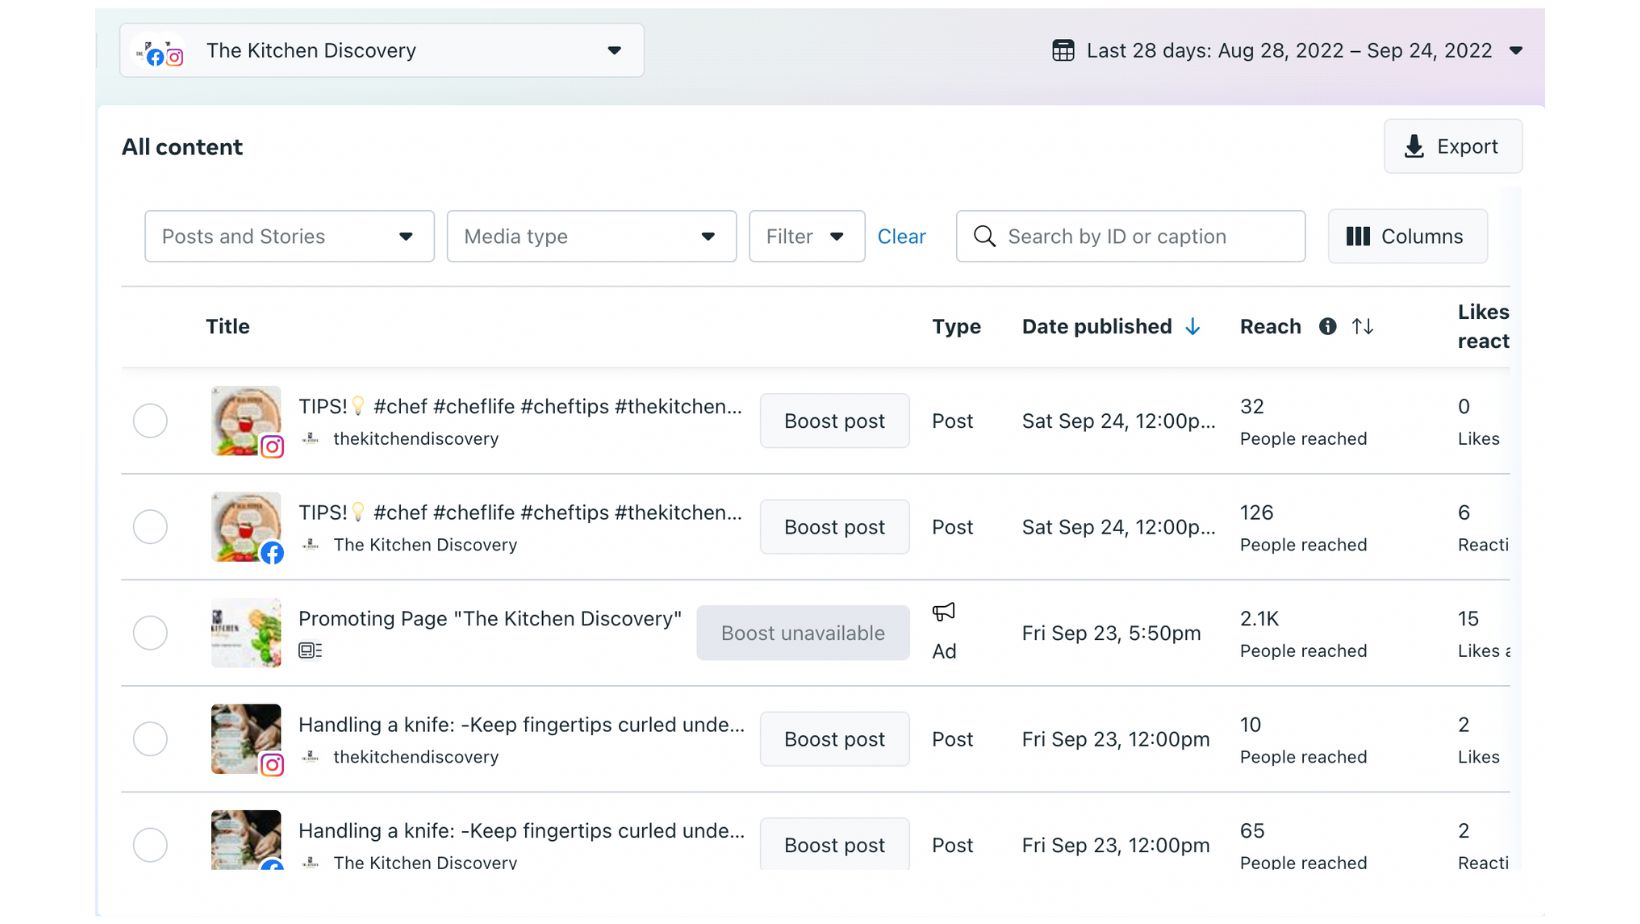Screen dimensions: 1640x924
Task: Click the Reach info icon
Action: [1327, 326]
